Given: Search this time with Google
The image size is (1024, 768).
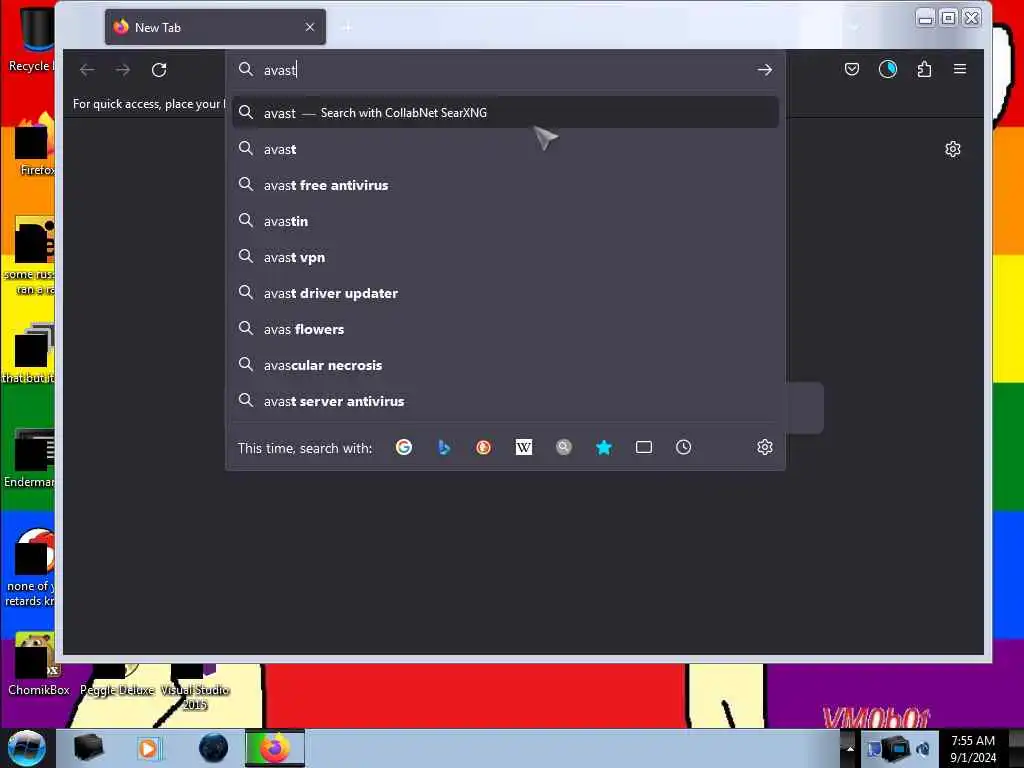Looking at the screenshot, I should coord(404,447).
